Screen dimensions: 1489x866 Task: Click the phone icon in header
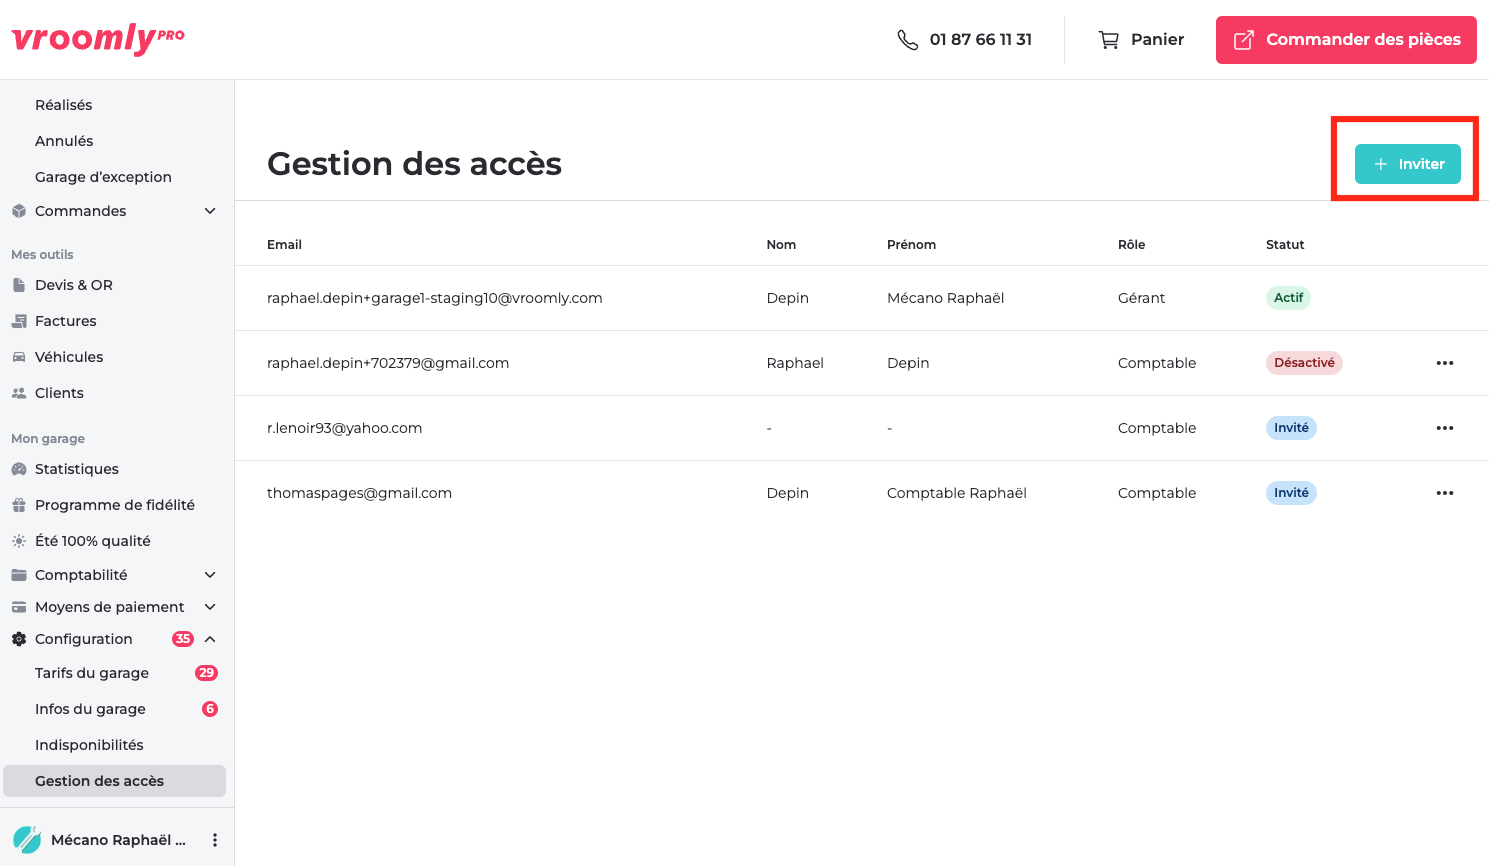coord(907,40)
